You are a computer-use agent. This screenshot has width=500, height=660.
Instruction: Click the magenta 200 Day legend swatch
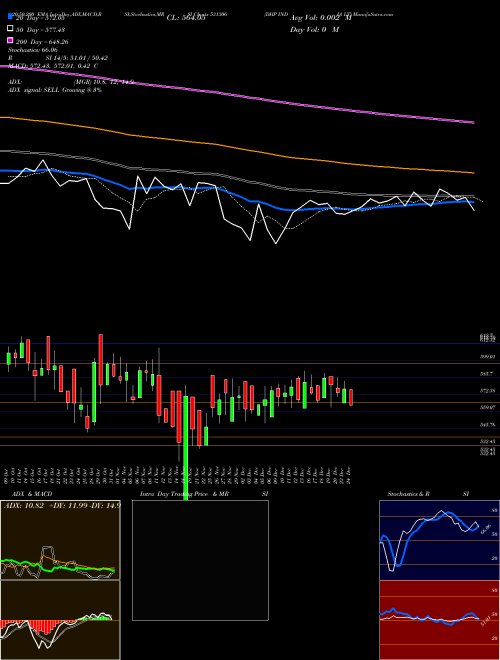[11, 41]
